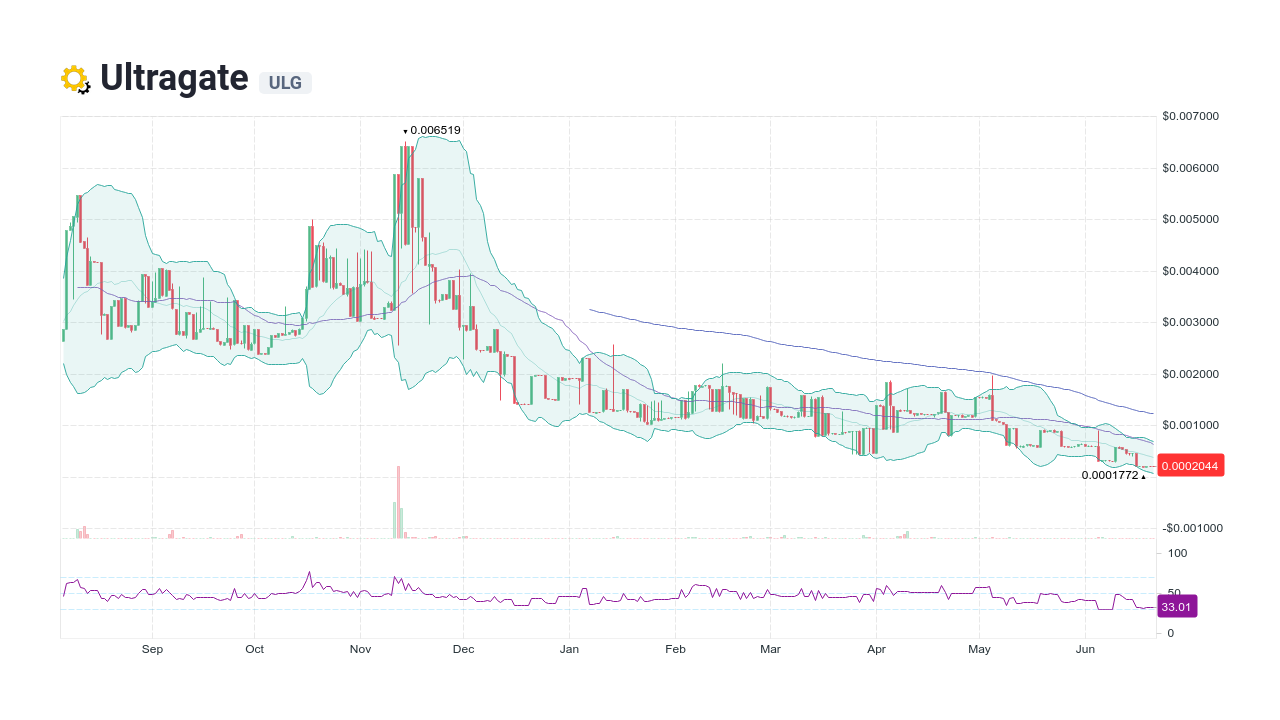This screenshot has width=1280, height=720.
Task: Click the 100 mark on the RSI scale
Action: (1178, 553)
